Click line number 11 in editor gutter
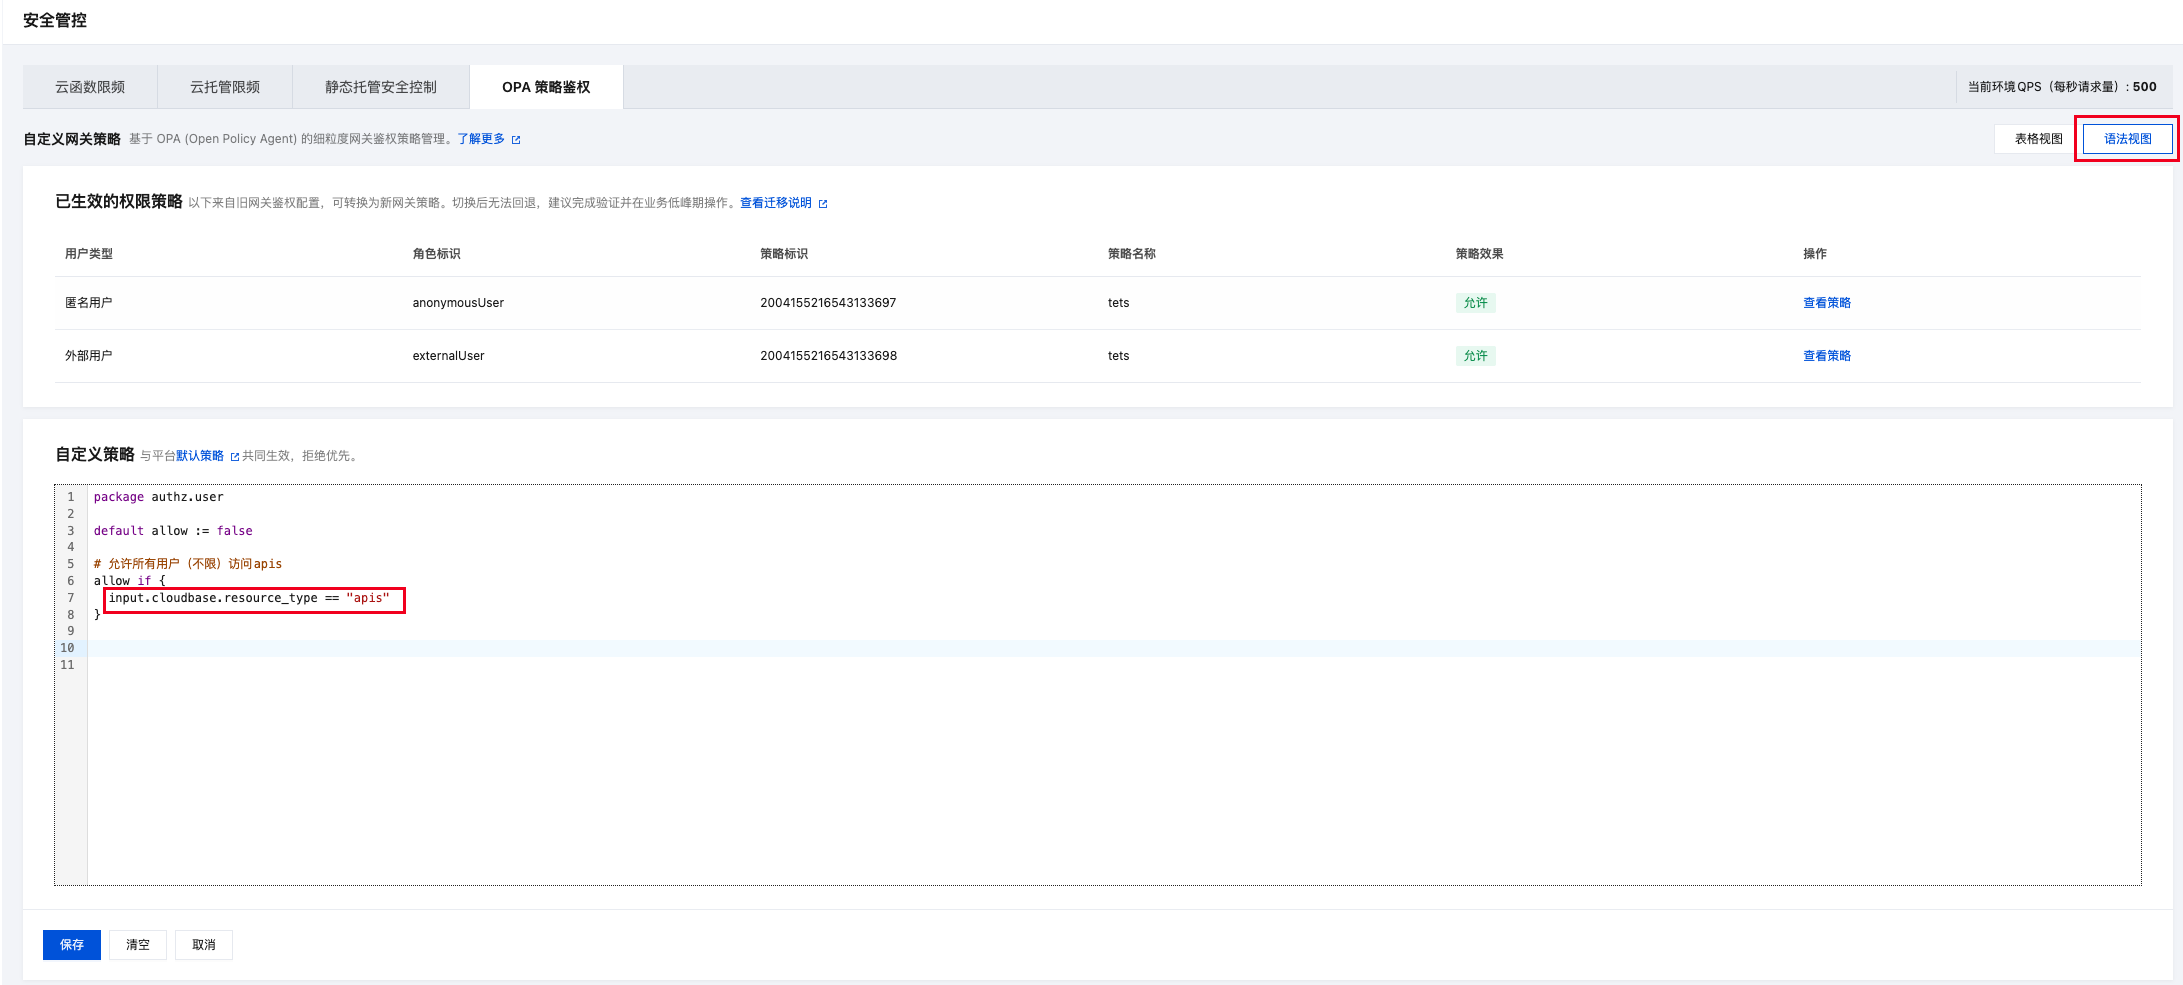This screenshot has width=2183, height=985. coord(67,665)
